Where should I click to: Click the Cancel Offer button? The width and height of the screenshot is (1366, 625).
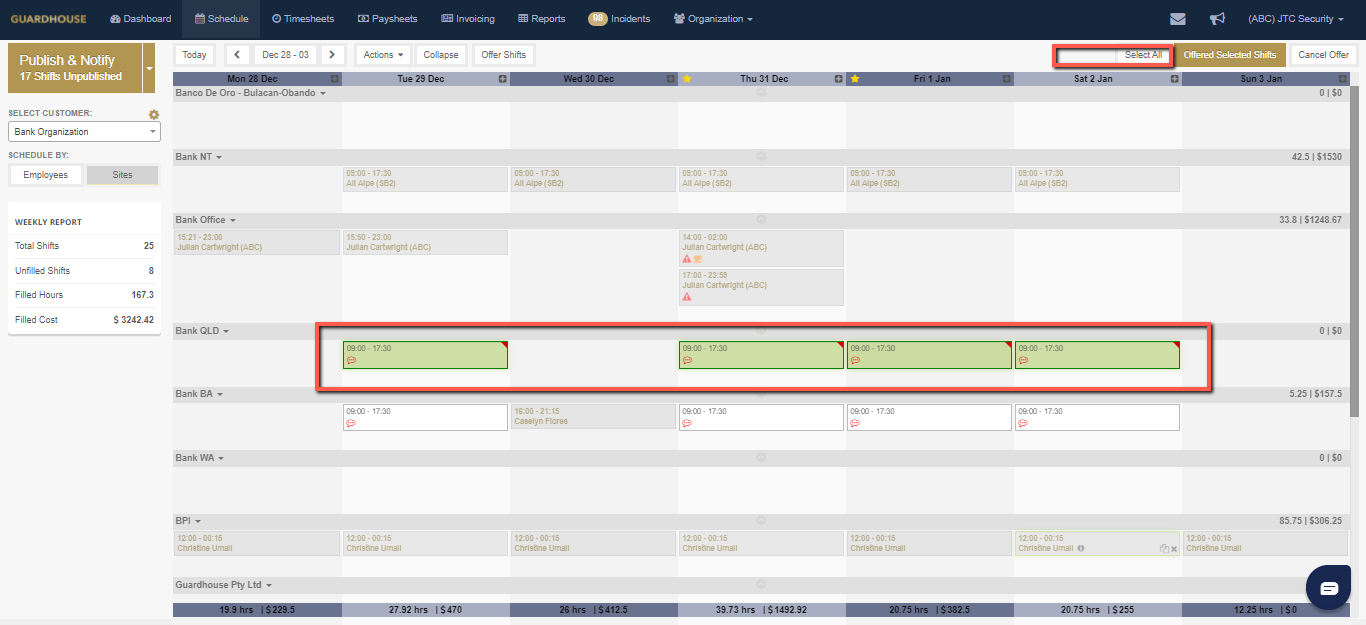click(1324, 55)
